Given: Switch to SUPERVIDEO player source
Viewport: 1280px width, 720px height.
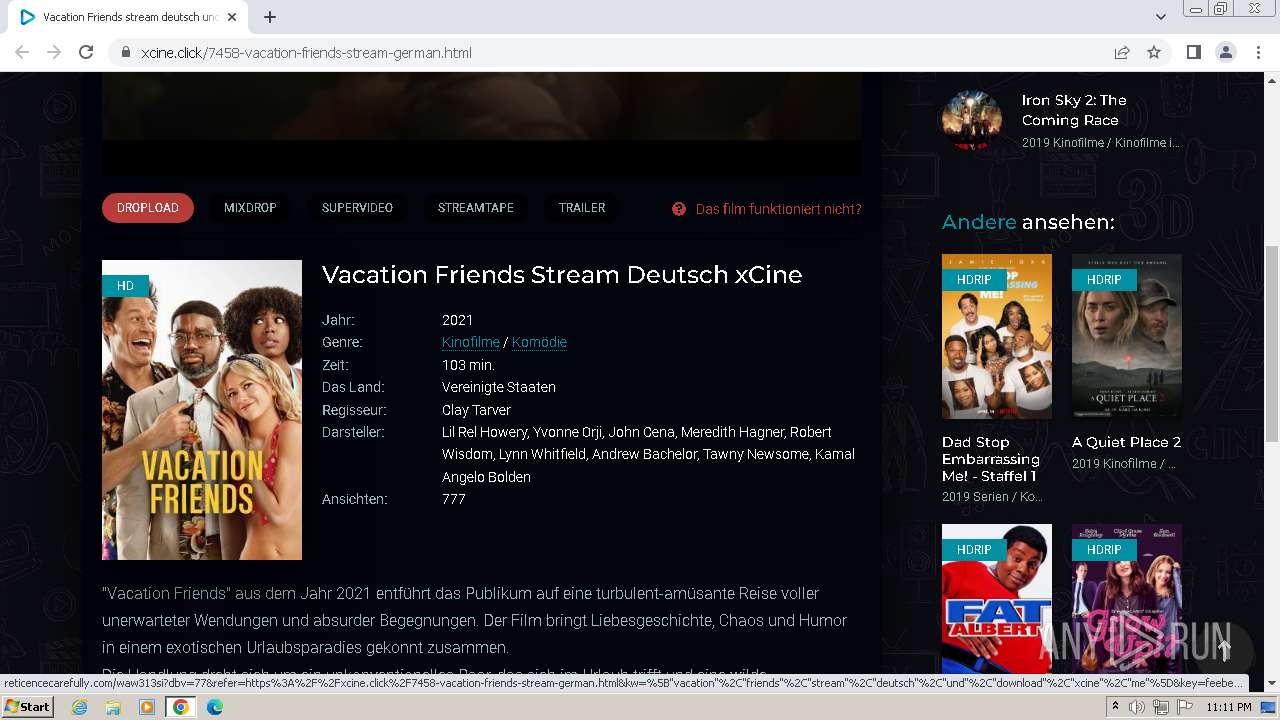Looking at the screenshot, I should [357, 208].
